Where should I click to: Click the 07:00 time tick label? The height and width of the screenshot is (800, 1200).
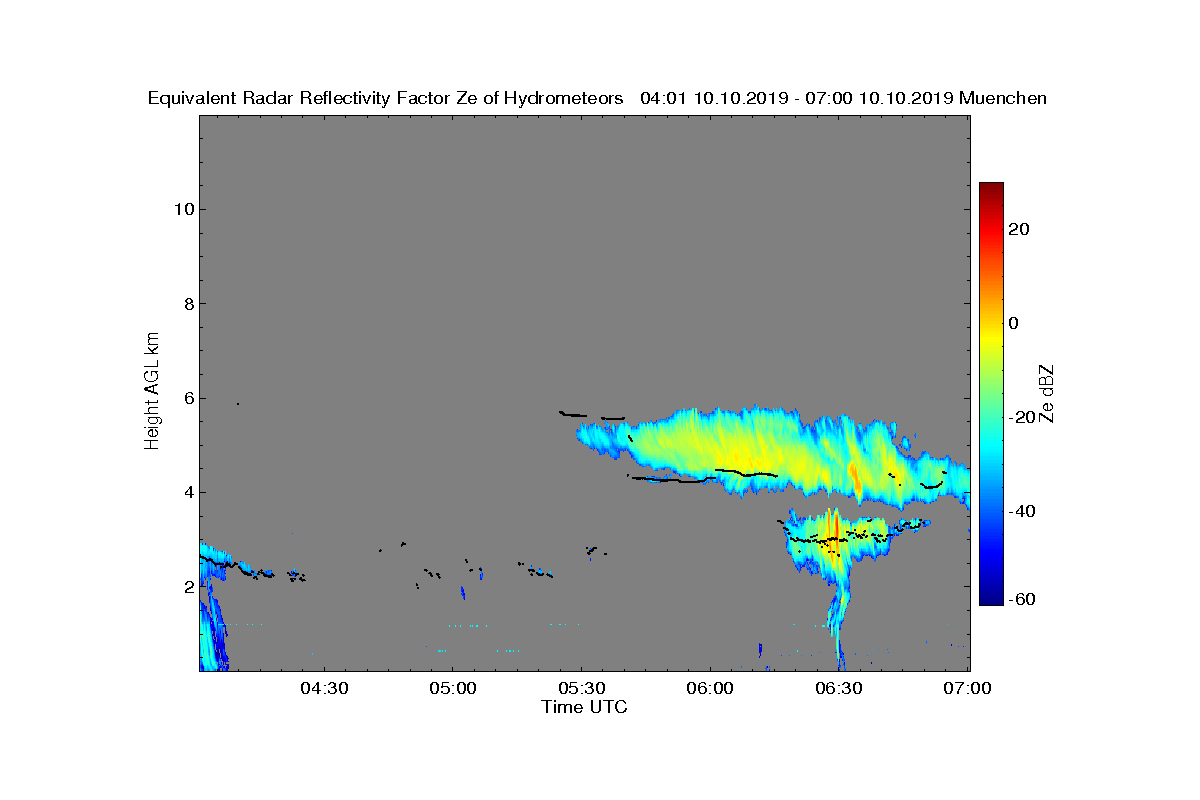click(x=968, y=689)
